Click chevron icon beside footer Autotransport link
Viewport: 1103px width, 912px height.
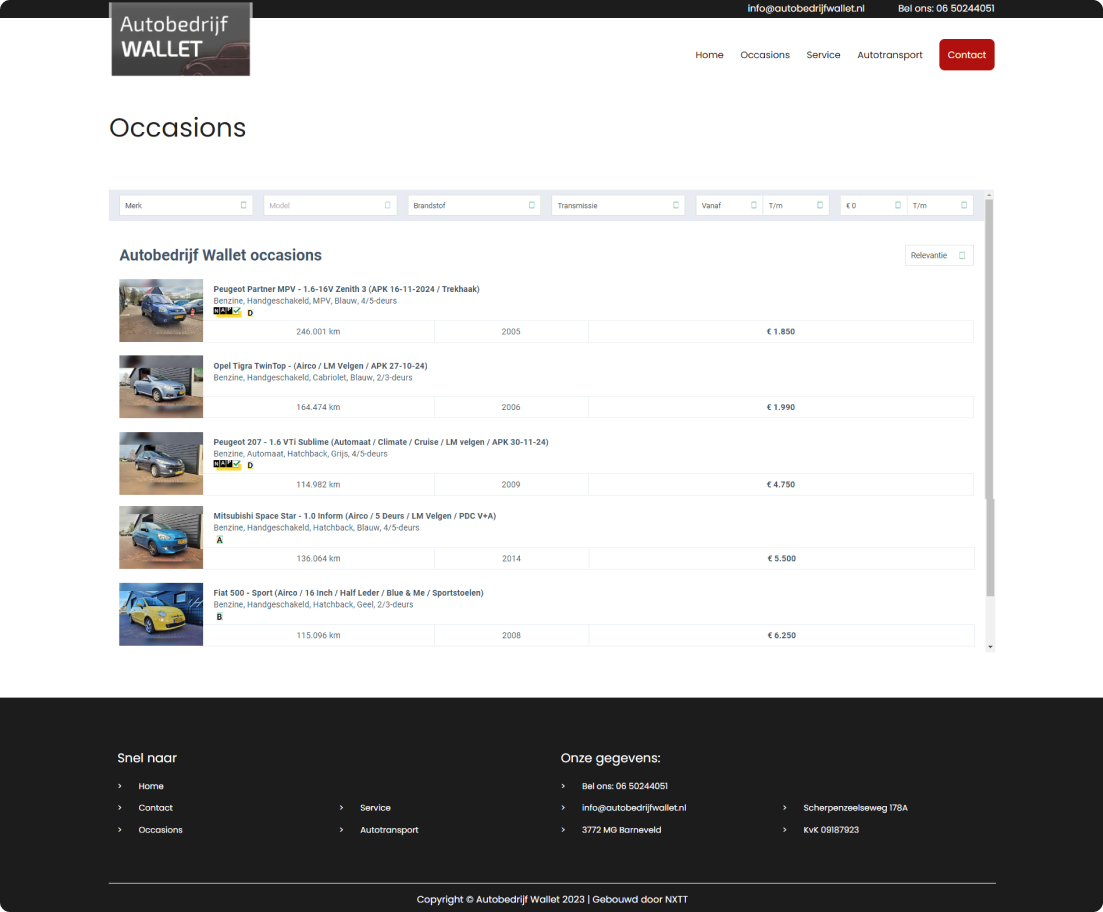point(341,830)
